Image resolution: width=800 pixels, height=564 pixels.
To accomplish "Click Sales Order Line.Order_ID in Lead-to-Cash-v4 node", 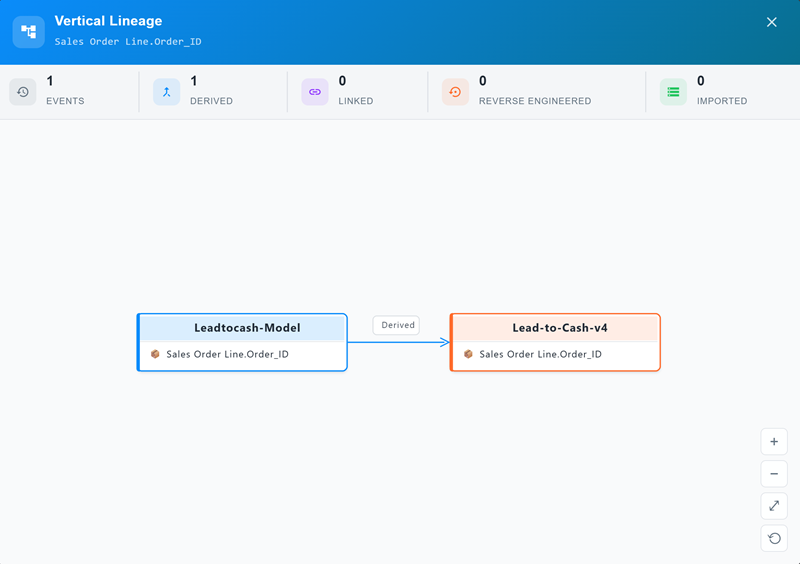I will pyautogui.click(x=540, y=354).
